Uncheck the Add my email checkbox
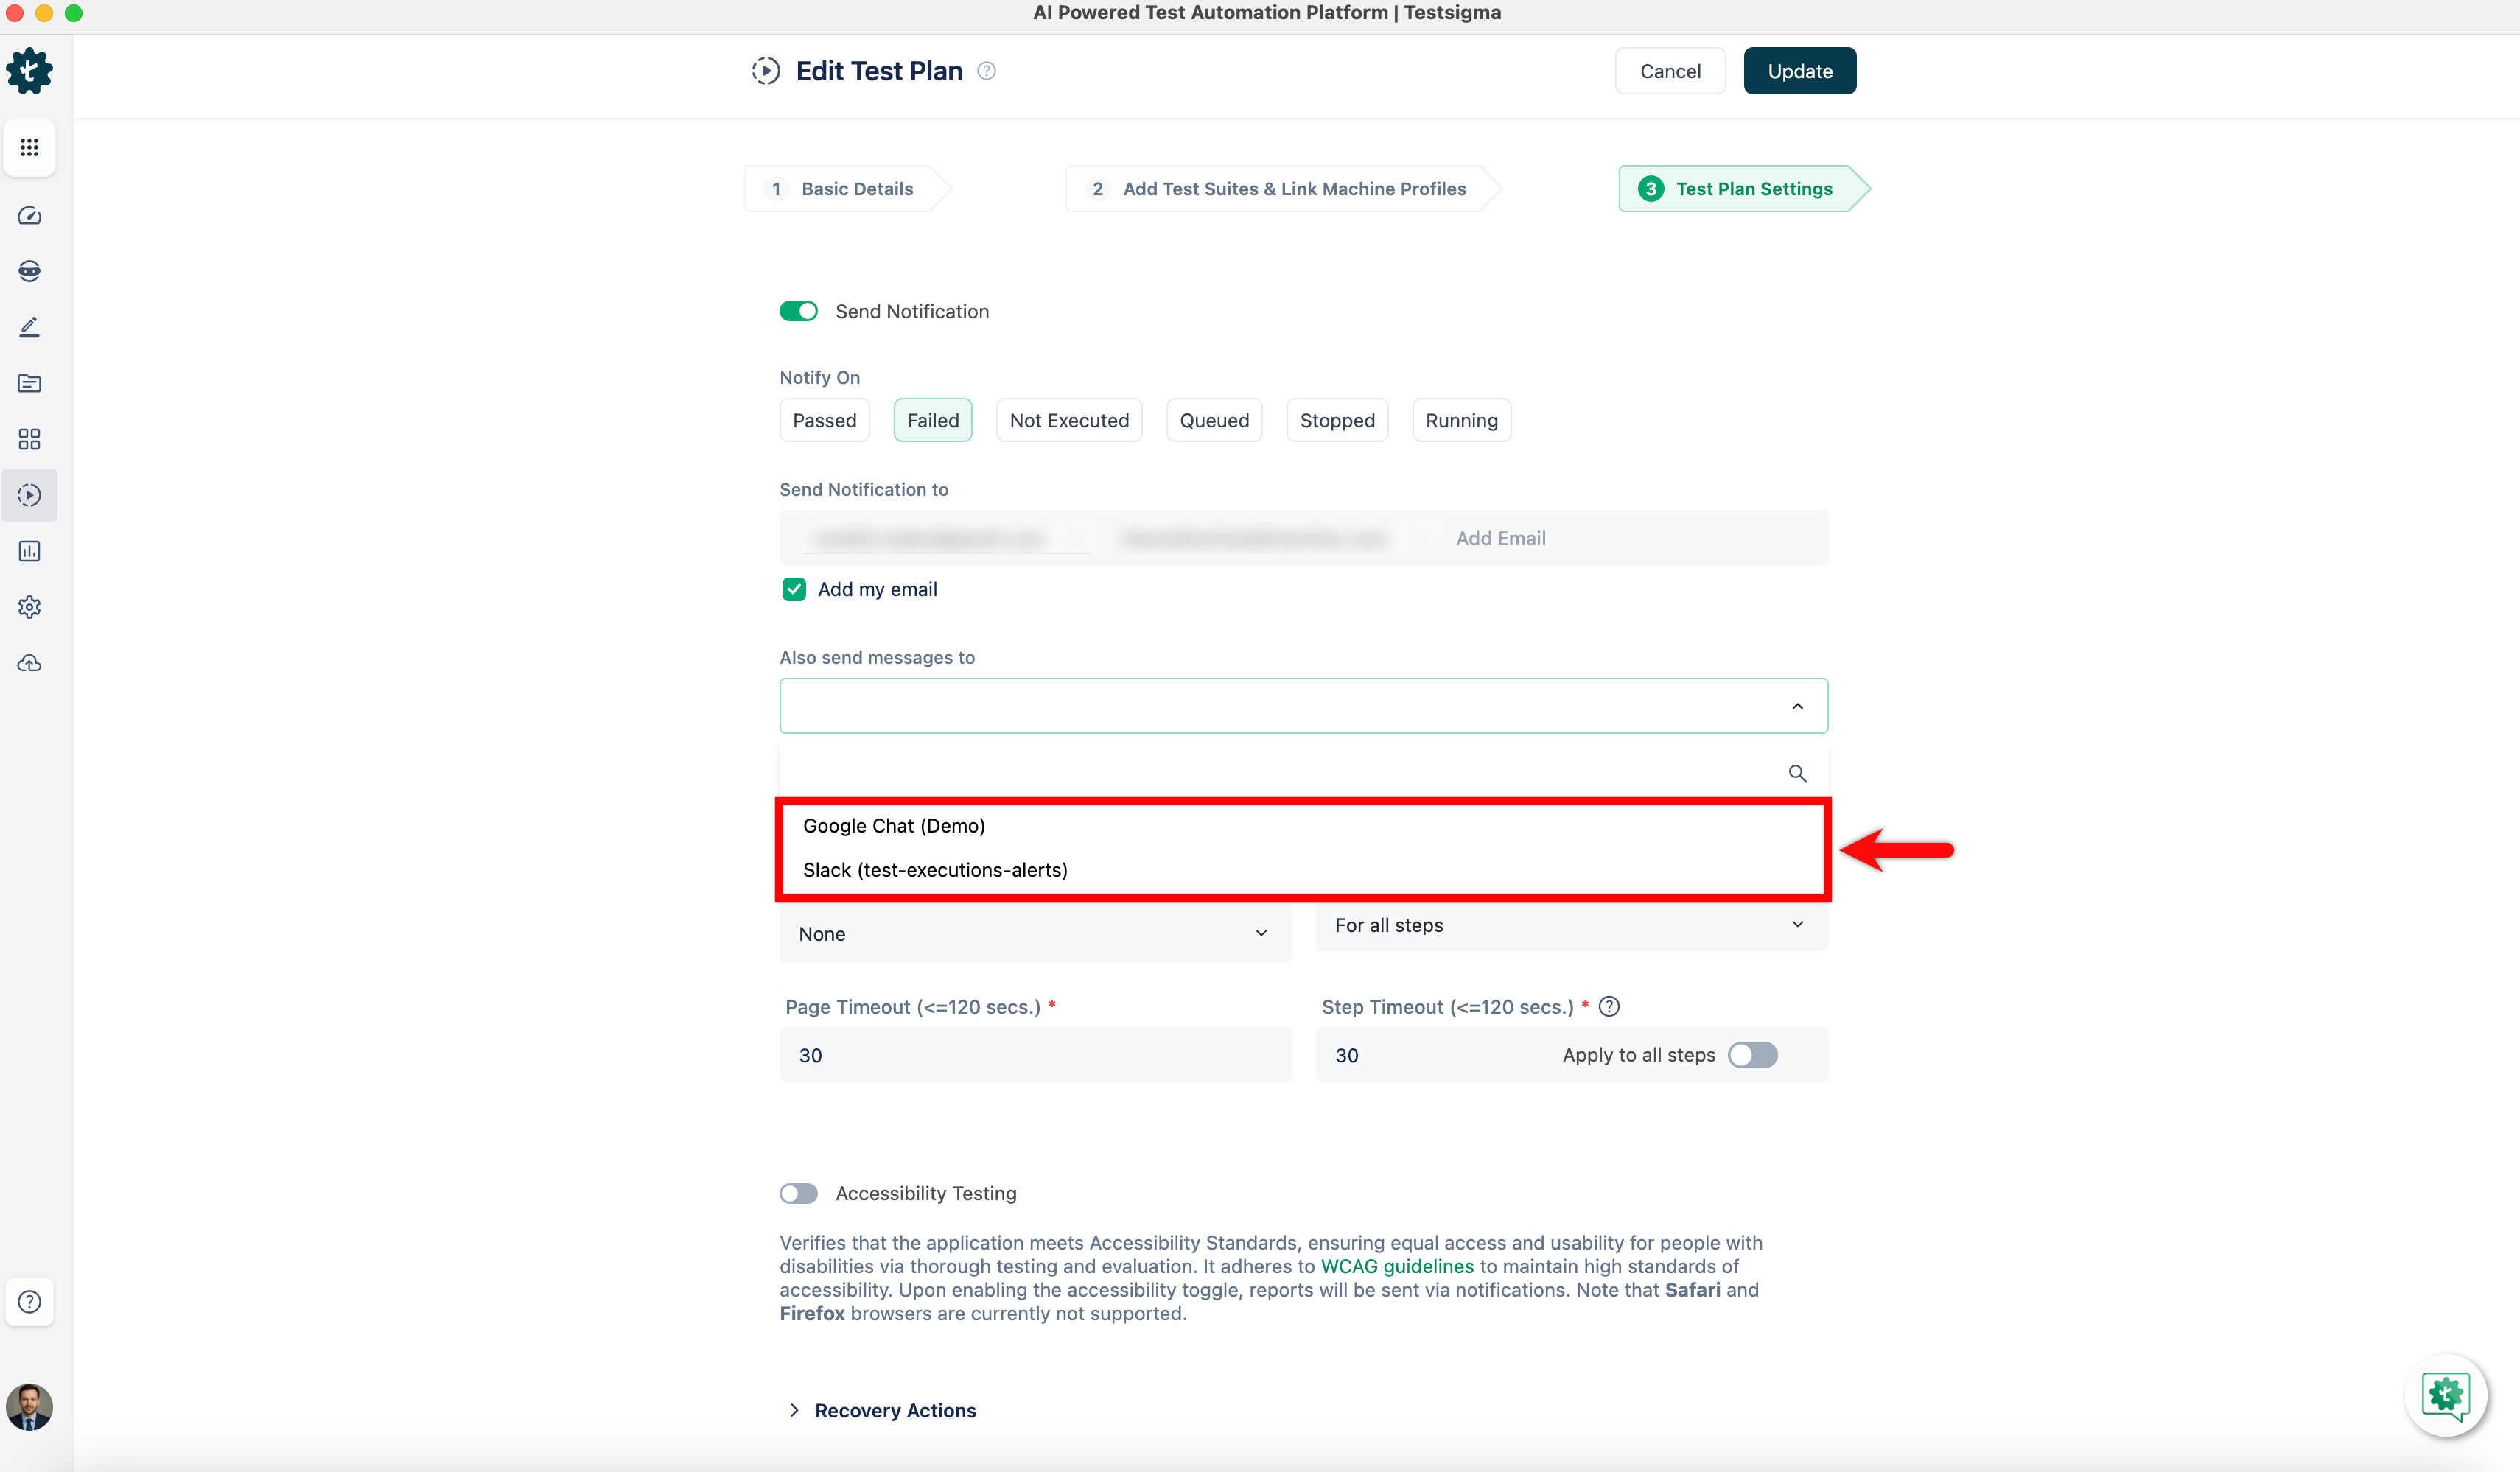The width and height of the screenshot is (2520, 1472). tap(794, 589)
